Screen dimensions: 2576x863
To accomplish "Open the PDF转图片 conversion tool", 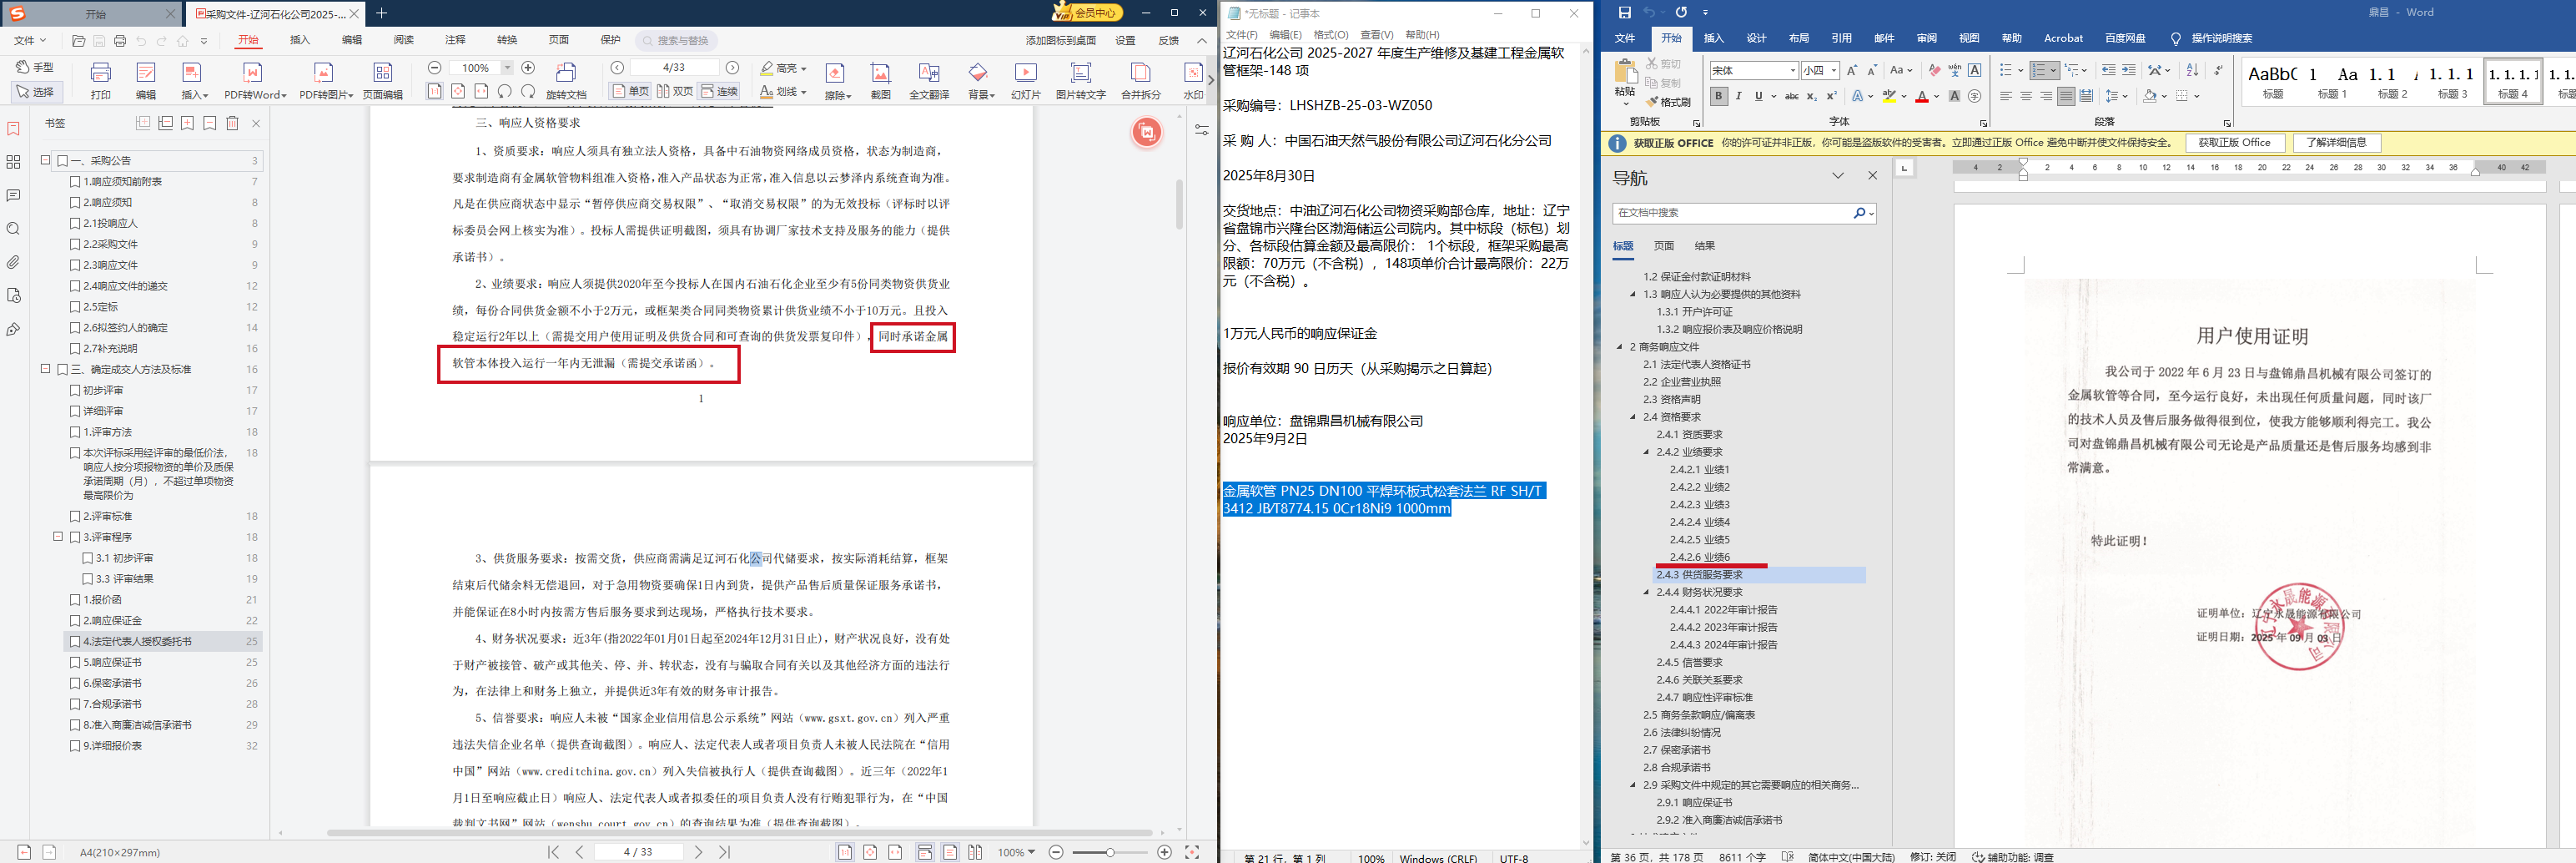I will (x=325, y=80).
